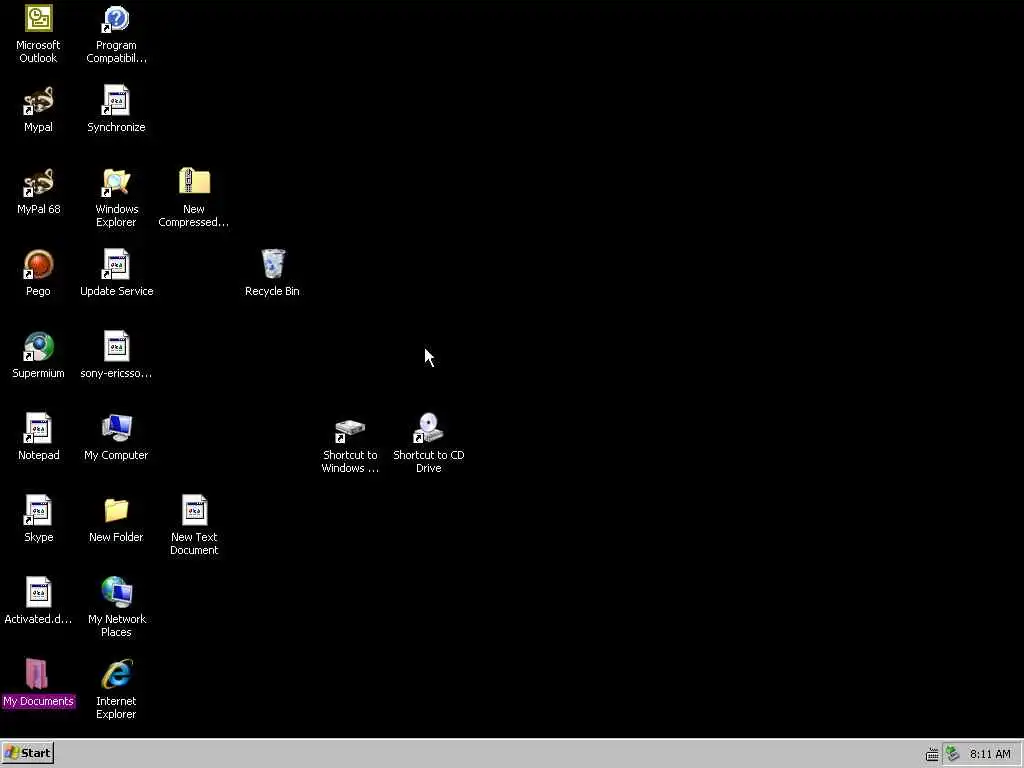Open the Start menu
Image resolution: width=1024 pixels, height=768 pixels.
pyautogui.click(x=27, y=753)
